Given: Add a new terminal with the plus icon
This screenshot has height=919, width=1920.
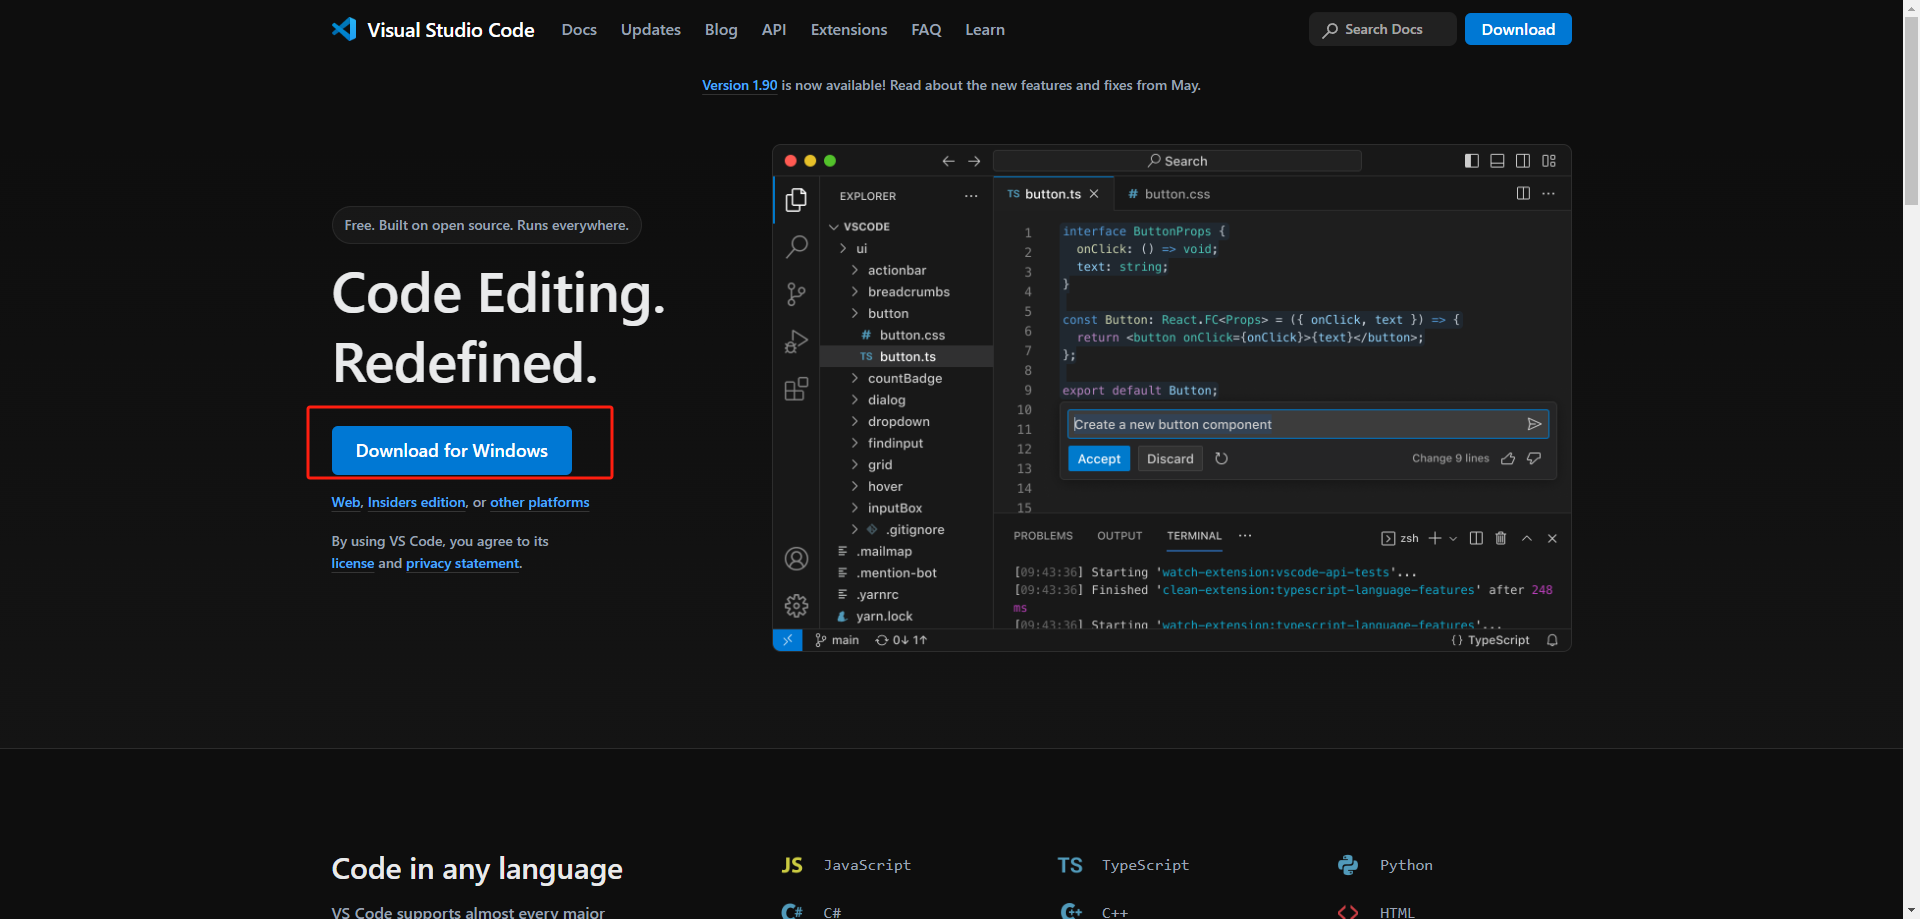Looking at the screenshot, I should (1435, 538).
